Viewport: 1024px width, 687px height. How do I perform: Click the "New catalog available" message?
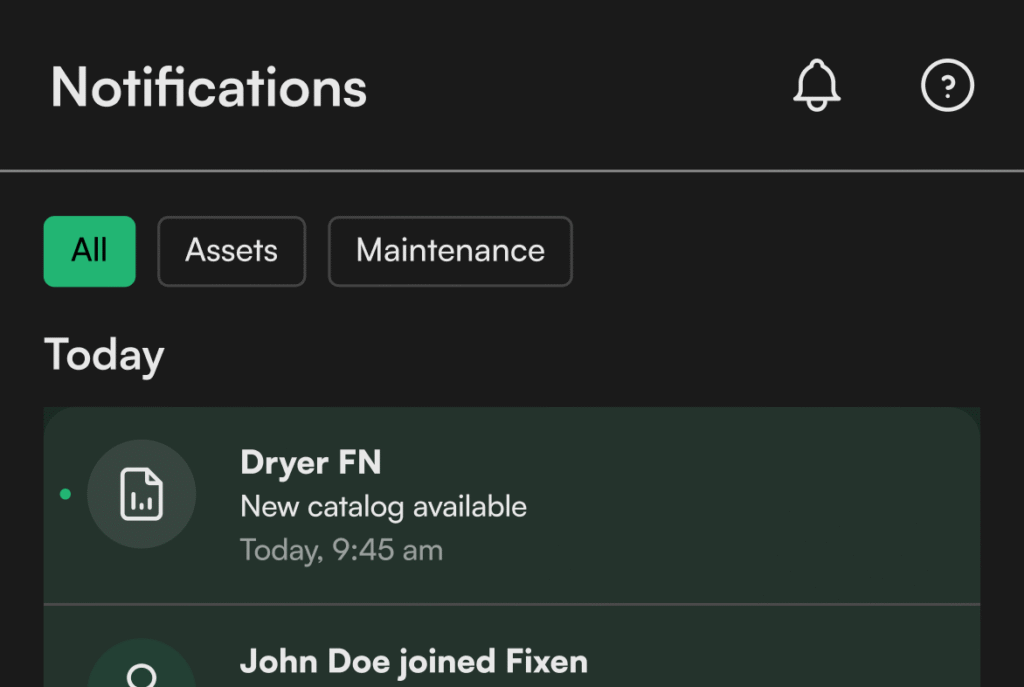click(383, 507)
